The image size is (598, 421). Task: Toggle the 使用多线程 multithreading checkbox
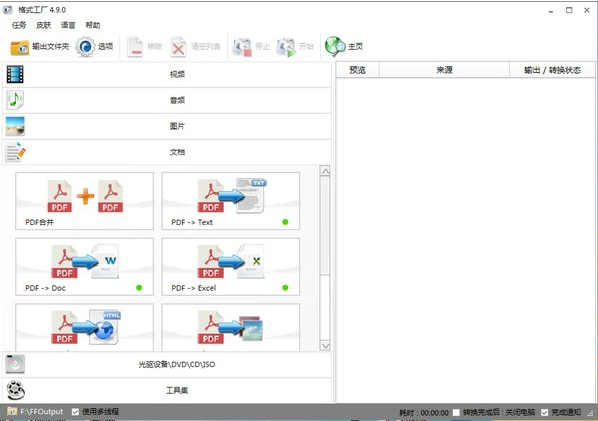pyautogui.click(x=75, y=412)
